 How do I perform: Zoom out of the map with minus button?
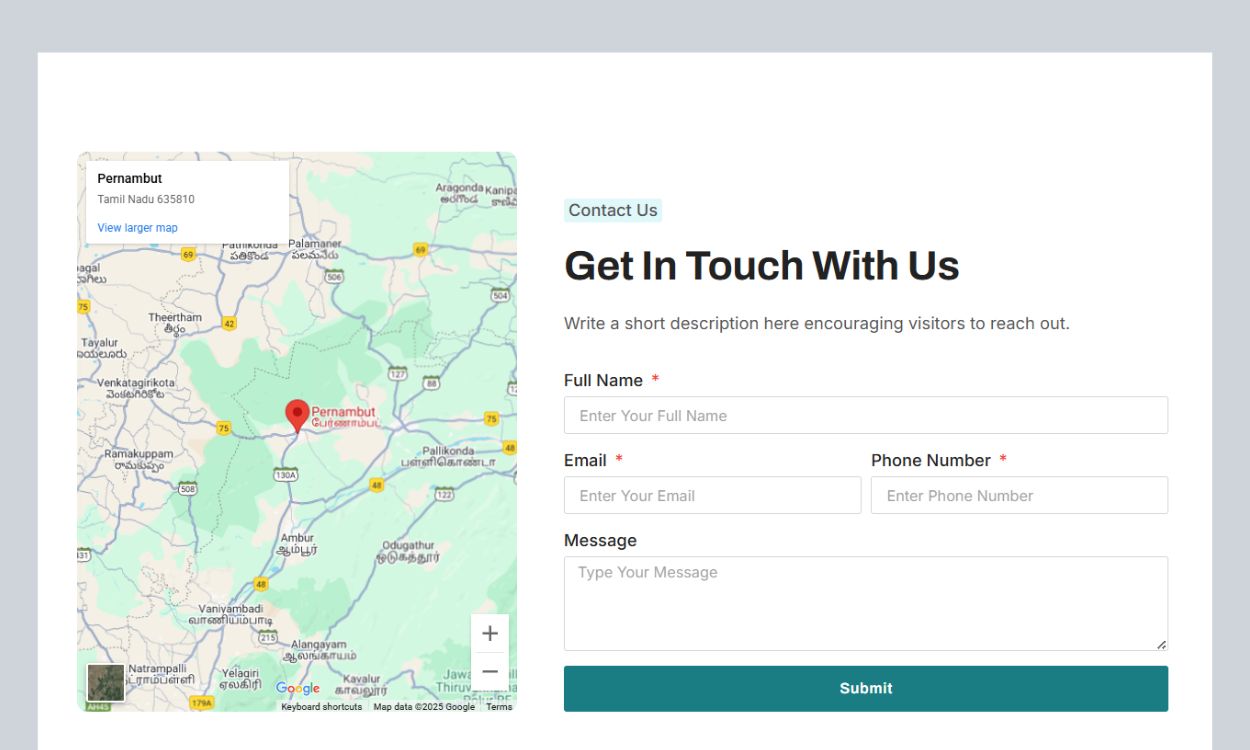[x=490, y=671]
